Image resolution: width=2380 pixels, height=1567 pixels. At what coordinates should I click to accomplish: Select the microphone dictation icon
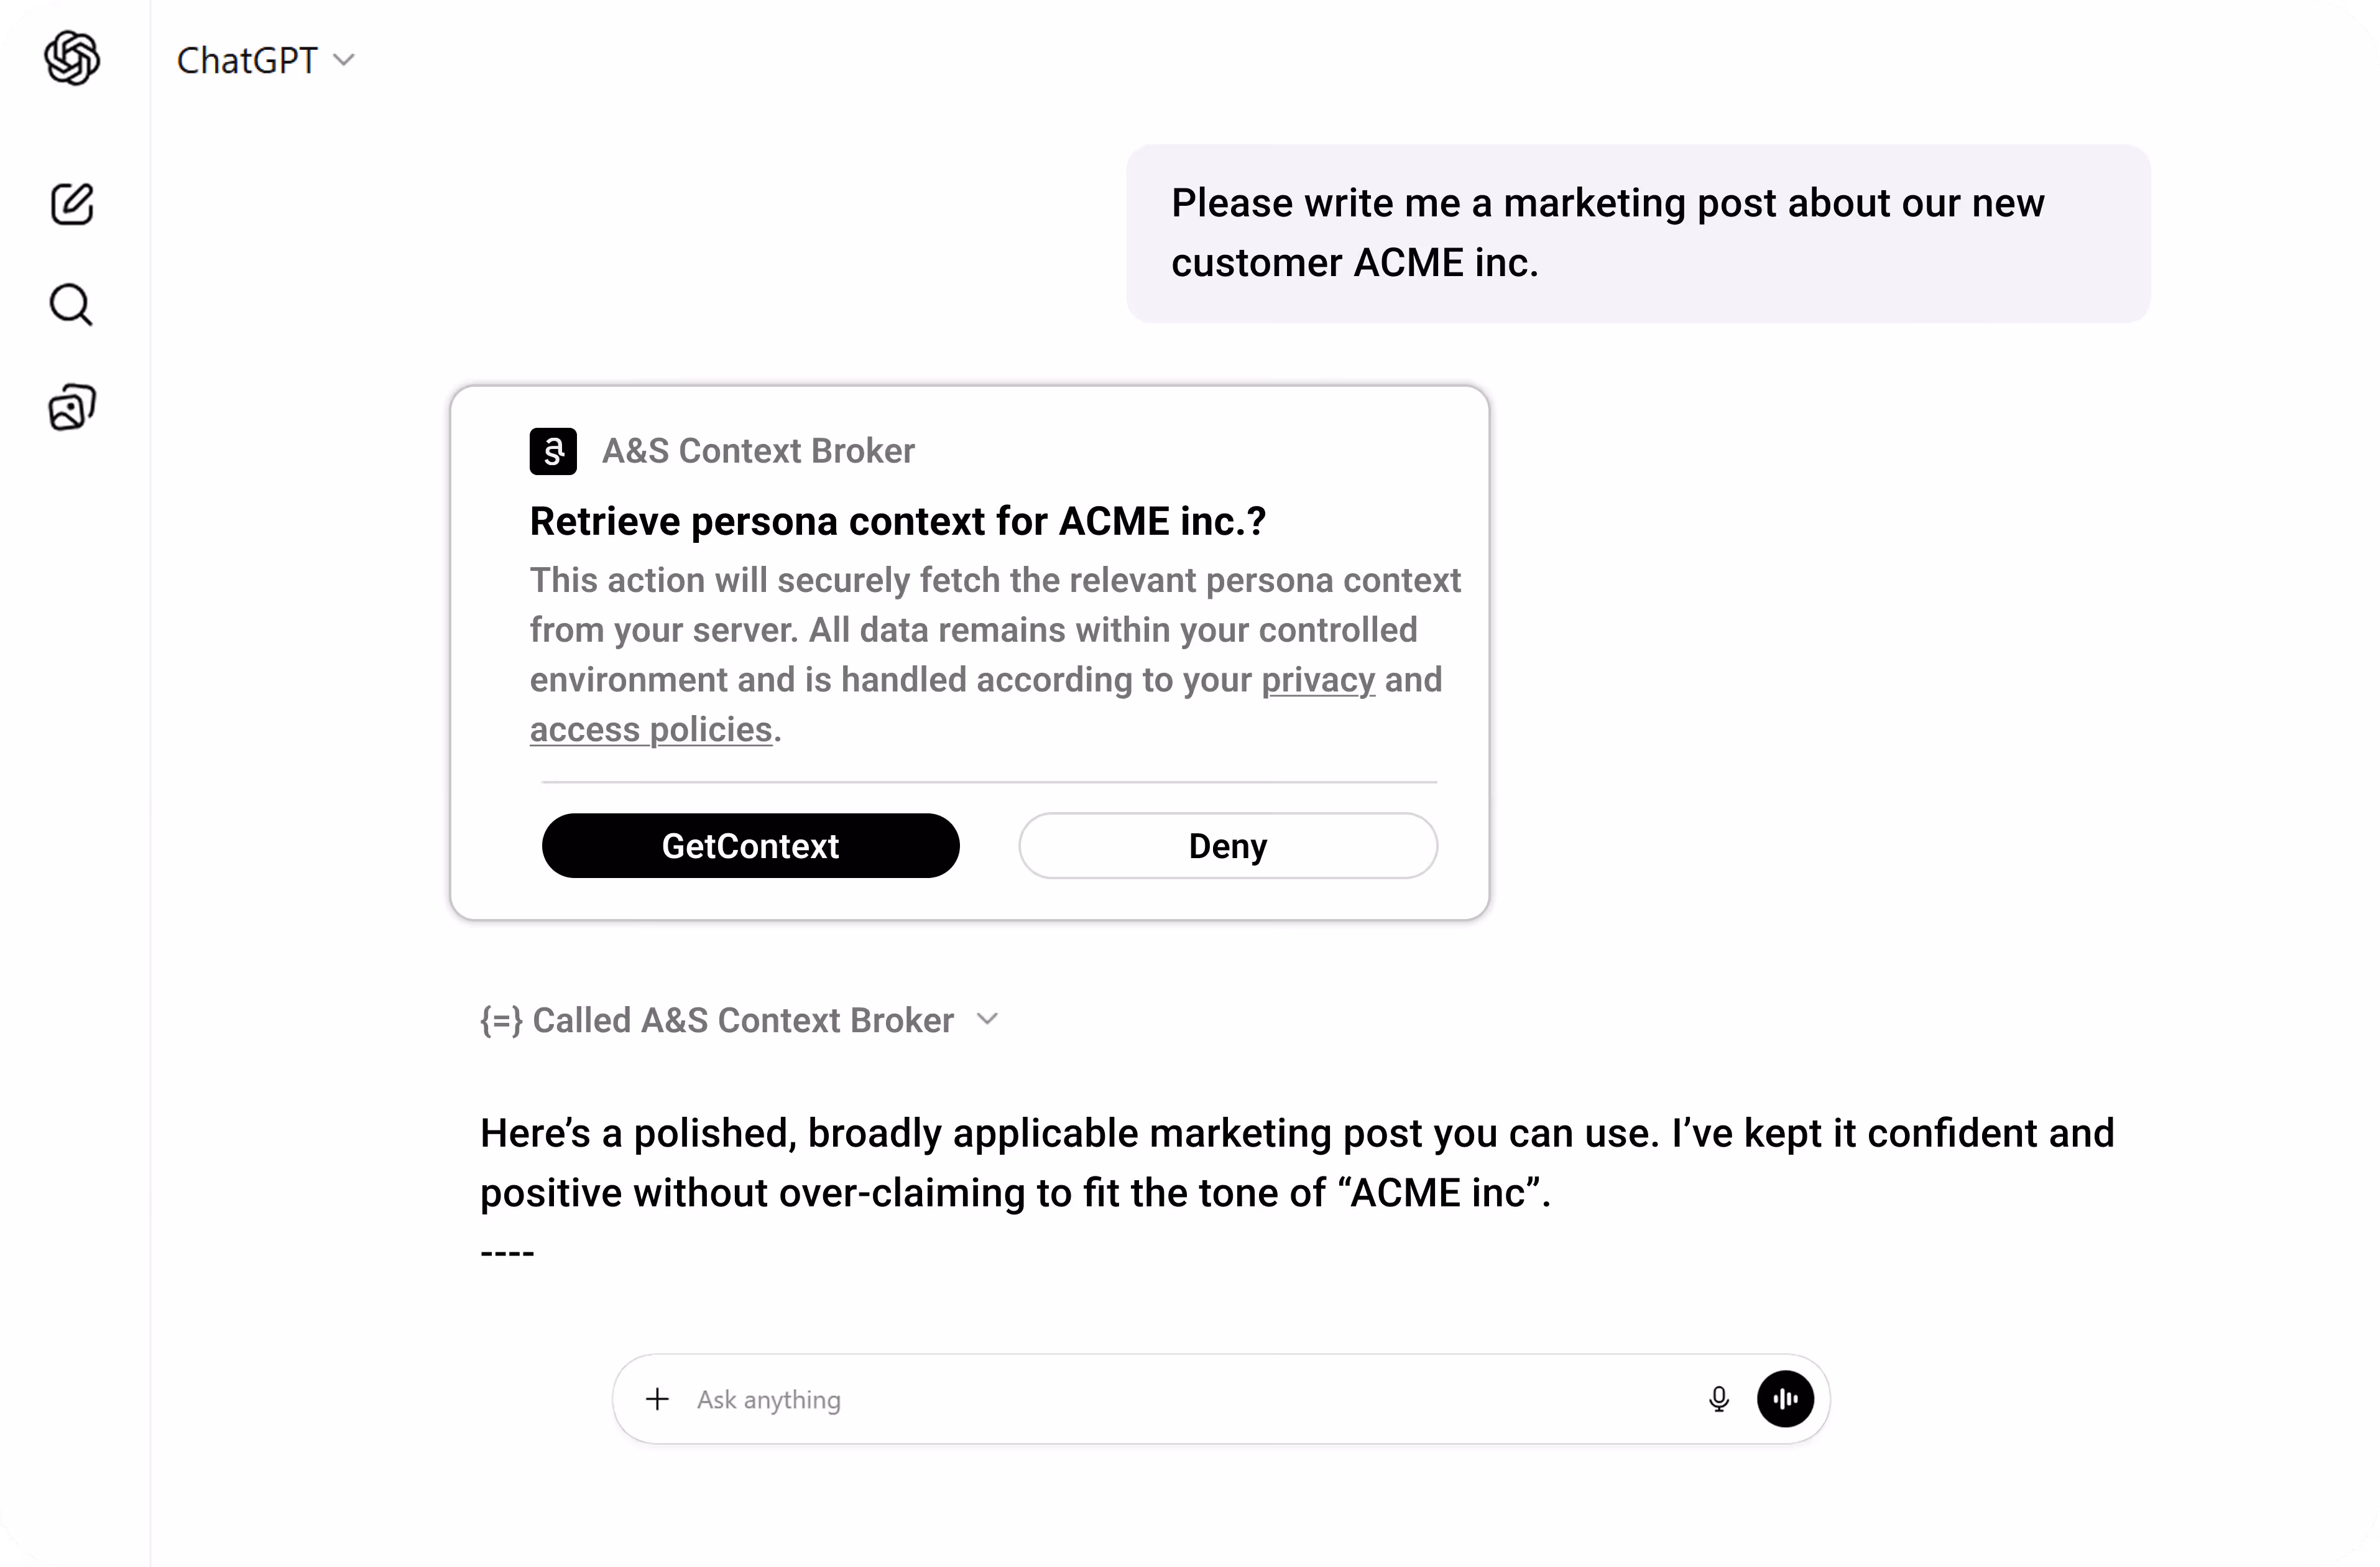click(x=1719, y=1399)
